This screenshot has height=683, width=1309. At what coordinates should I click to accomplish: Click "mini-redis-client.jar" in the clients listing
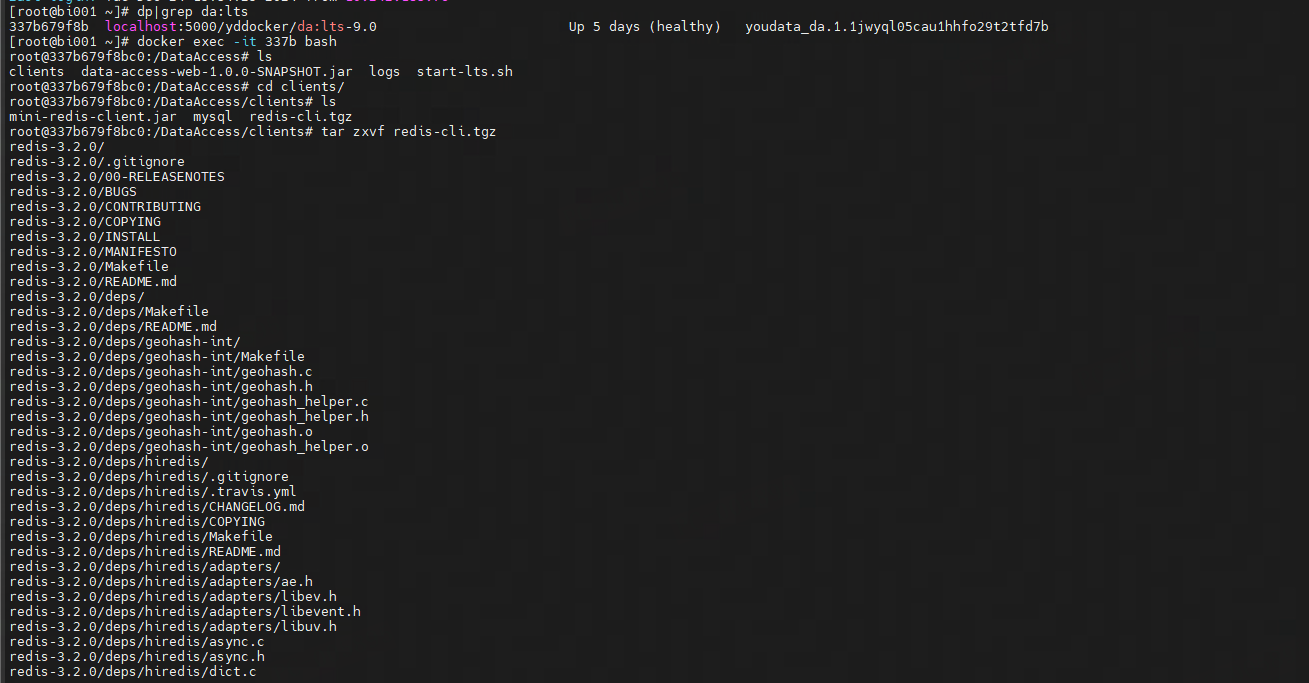tap(93, 117)
